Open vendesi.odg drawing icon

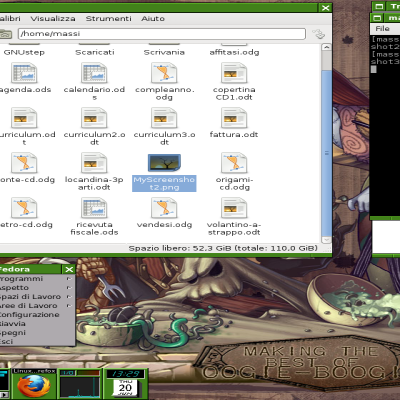[x=164, y=208]
